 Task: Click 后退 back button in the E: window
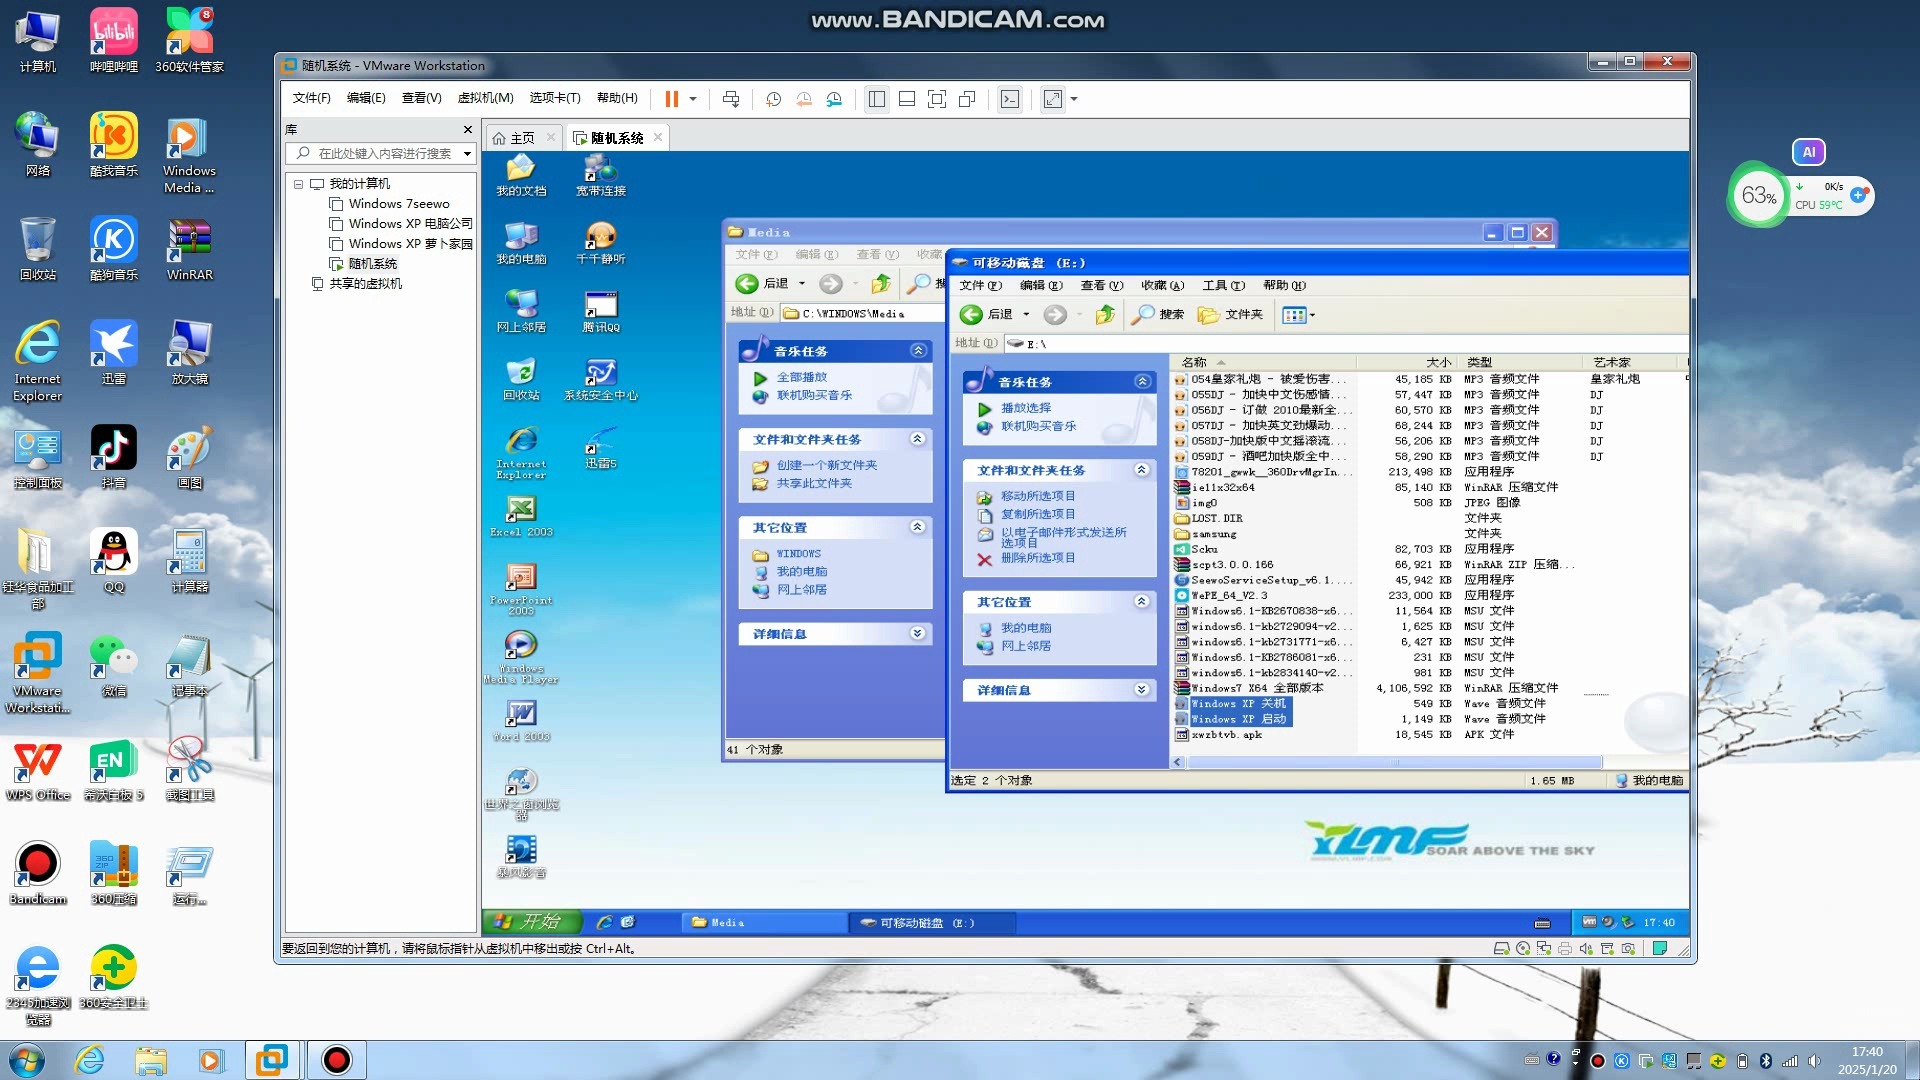pos(987,314)
